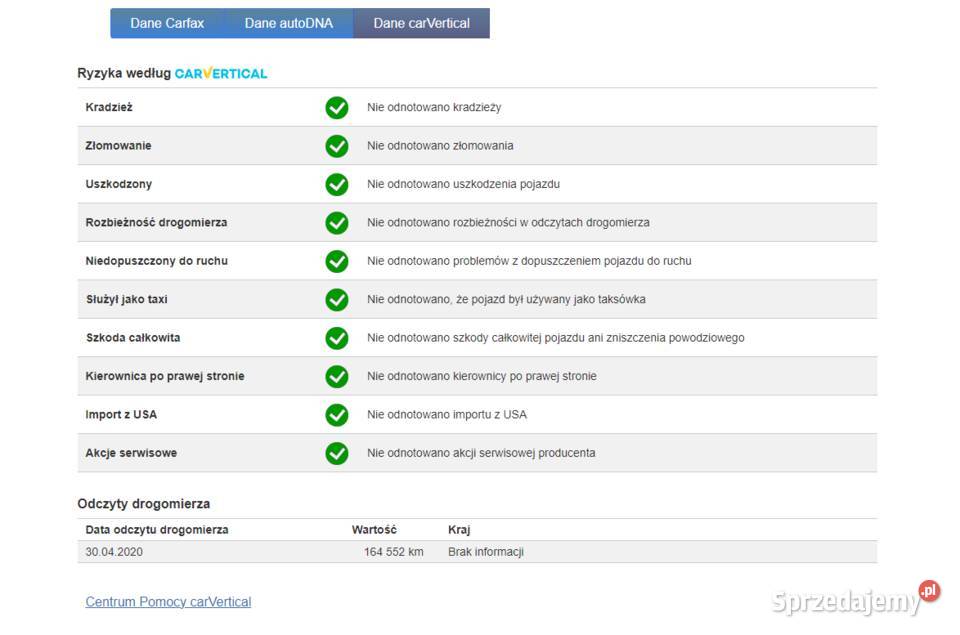Click 'Nie odnotowano importu z USA'

447,415
